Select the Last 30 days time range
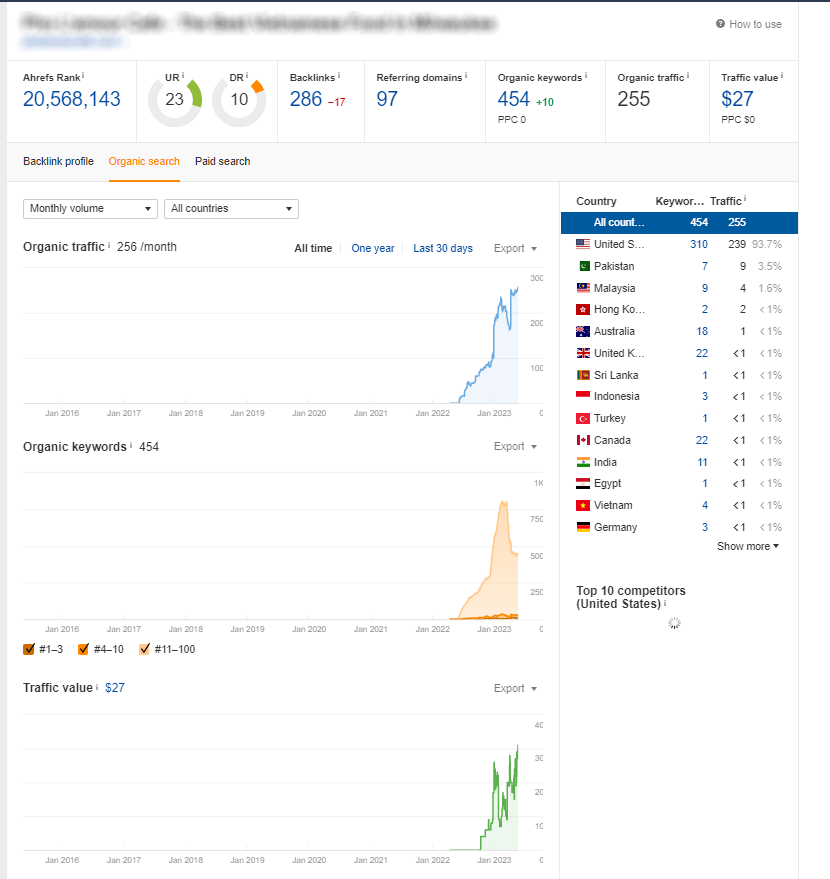This screenshot has width=830, height=879. point(442,248)
